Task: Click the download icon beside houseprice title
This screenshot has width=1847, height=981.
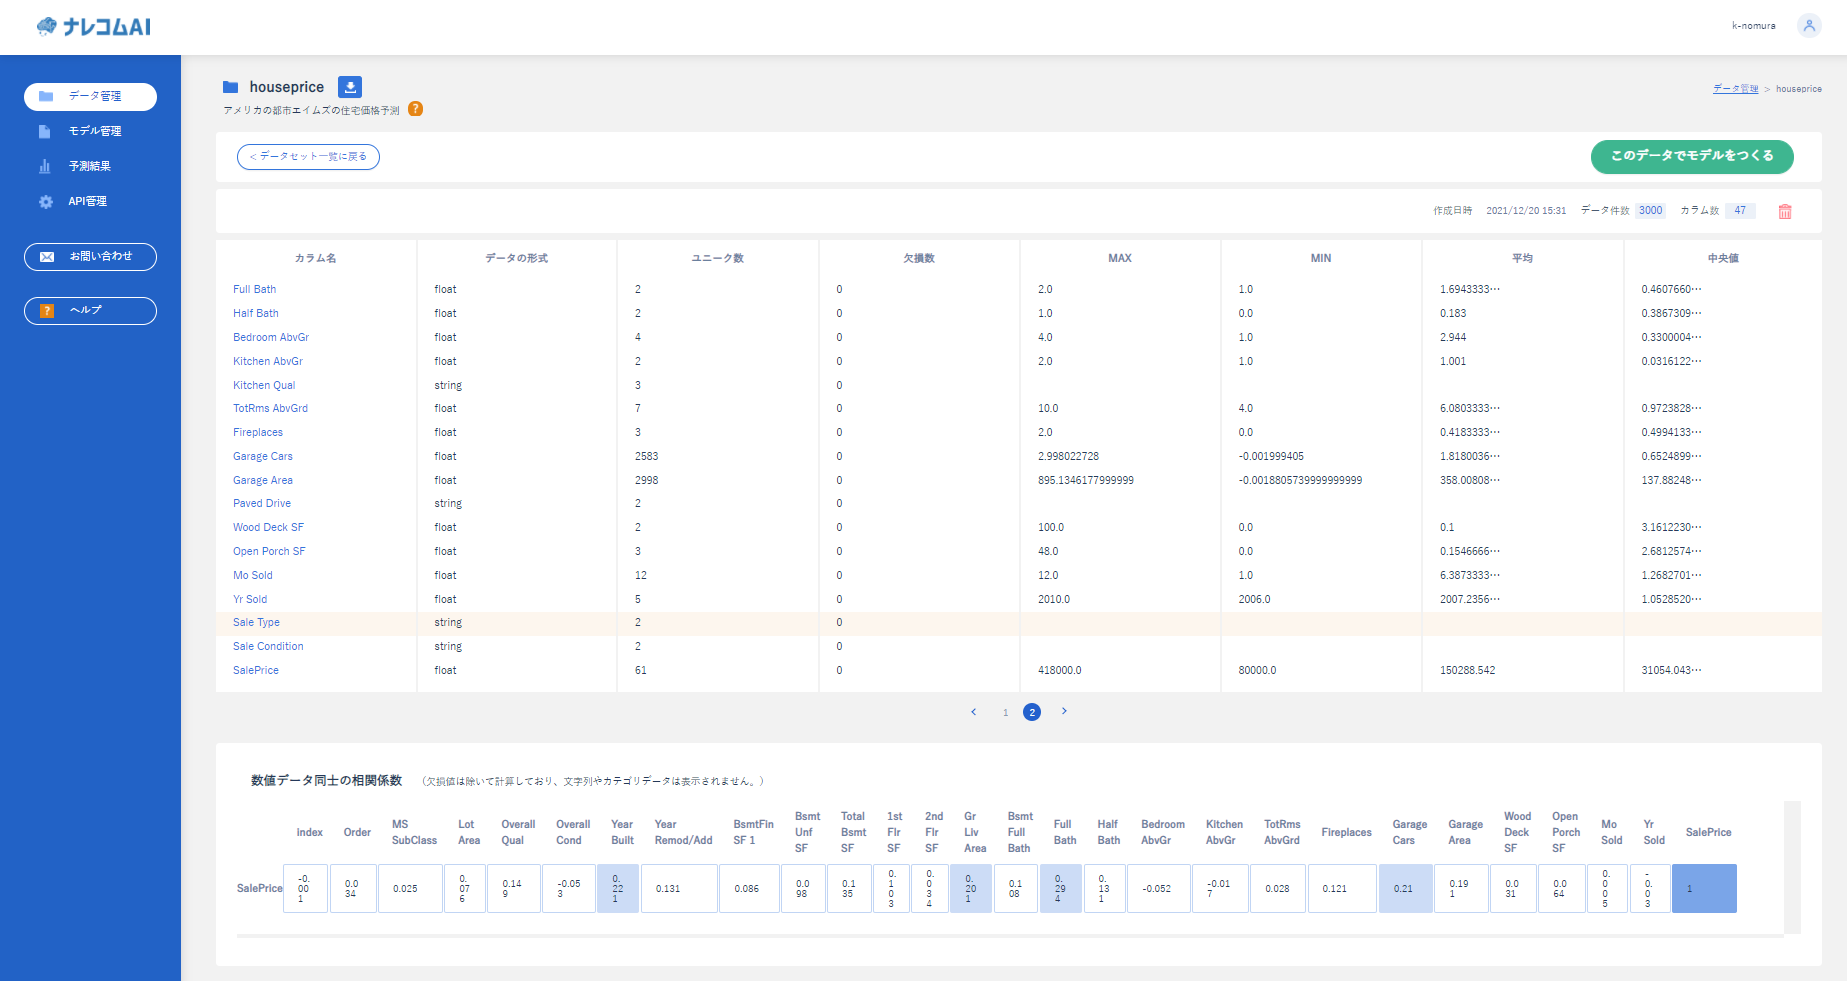Action: pyautogui.click(x=350, y=87)
